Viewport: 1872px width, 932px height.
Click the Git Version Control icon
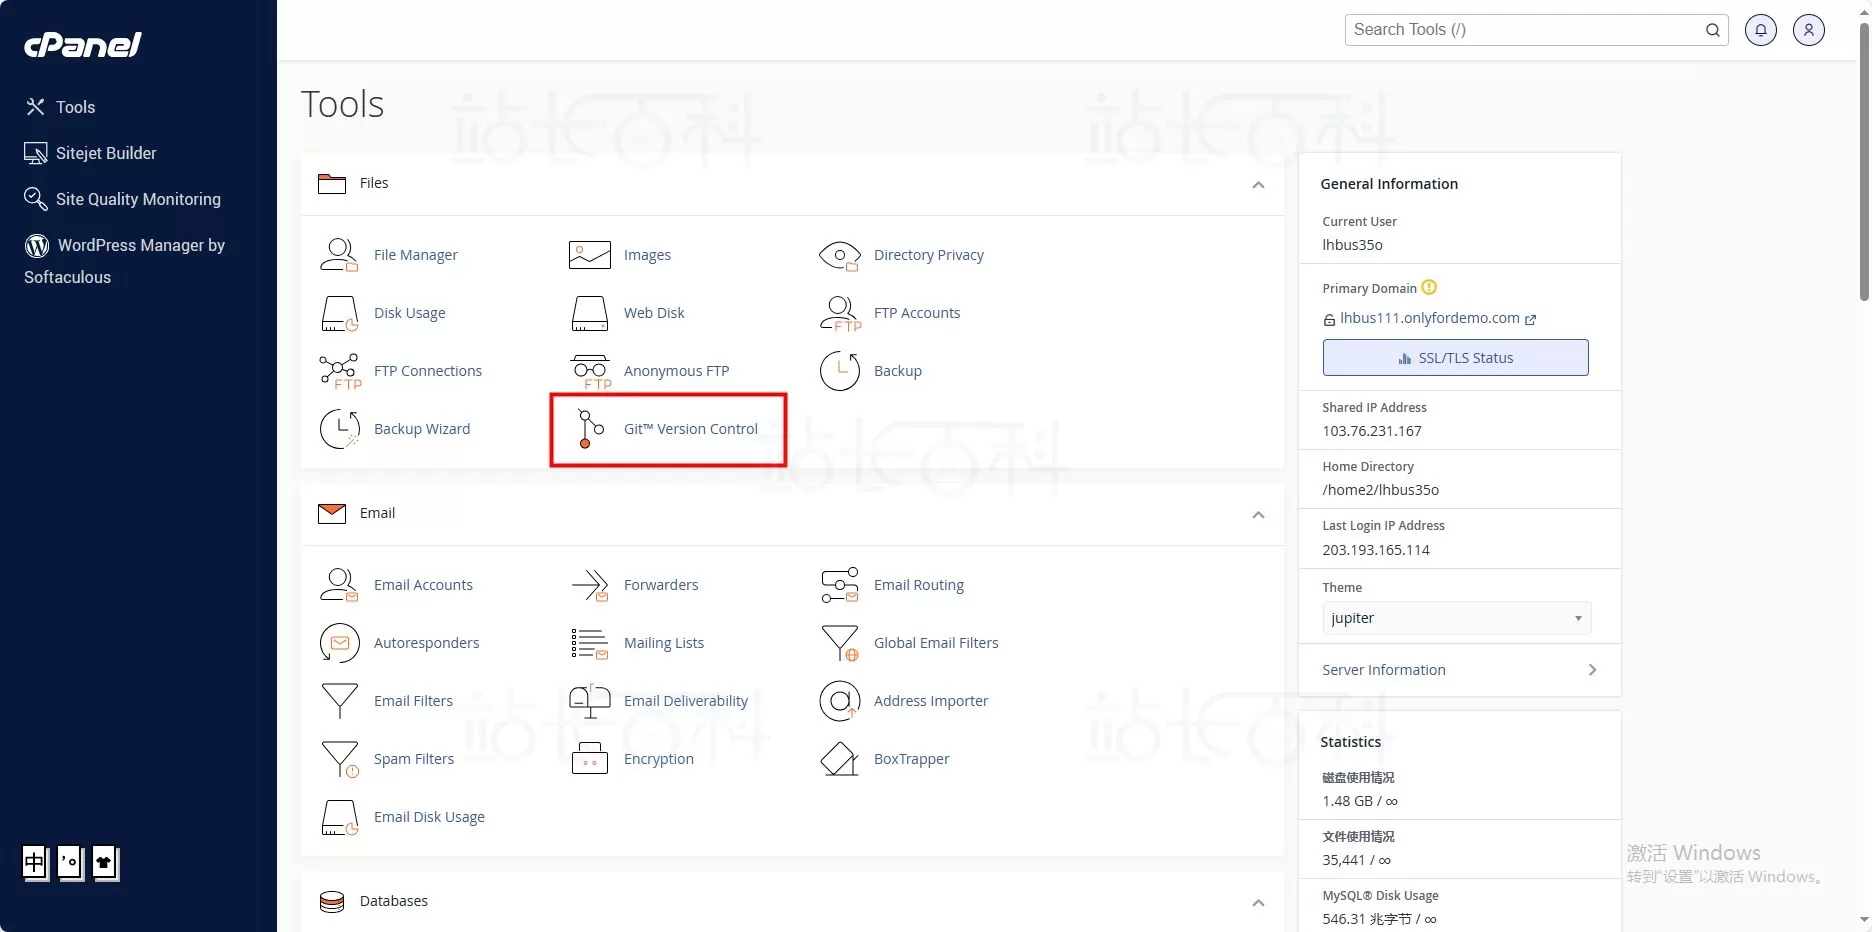[589, 429]
